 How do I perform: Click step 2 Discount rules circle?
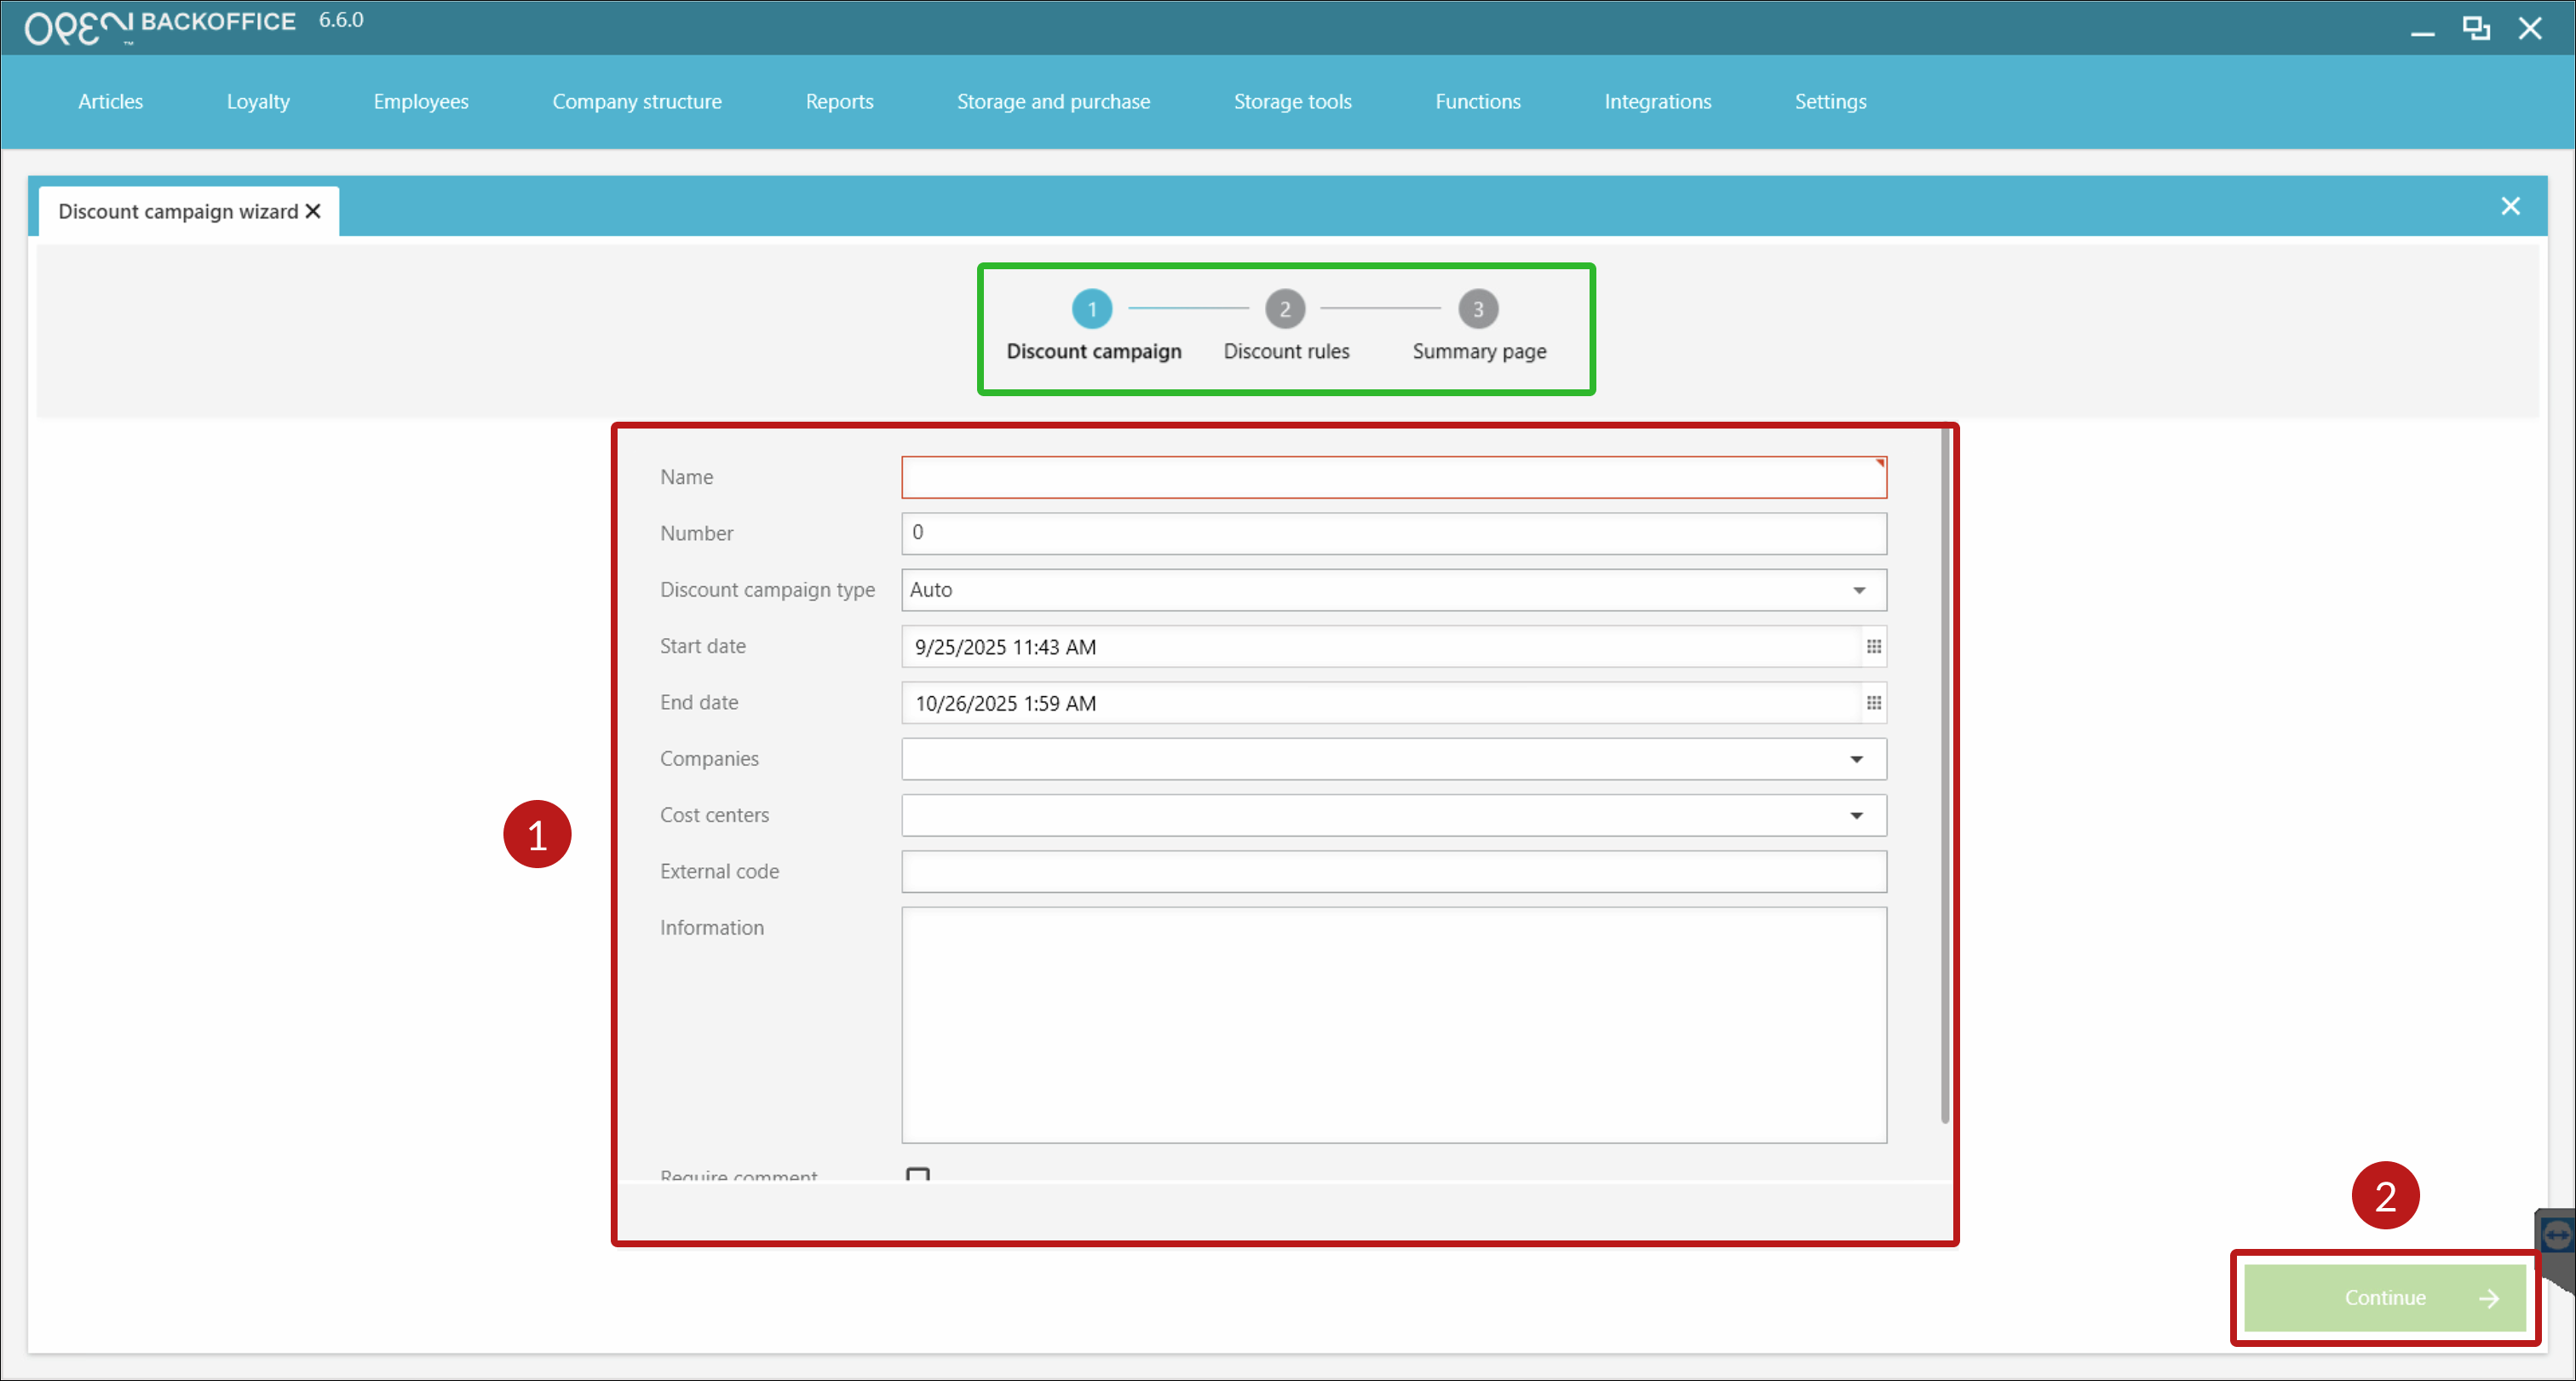1285,309
